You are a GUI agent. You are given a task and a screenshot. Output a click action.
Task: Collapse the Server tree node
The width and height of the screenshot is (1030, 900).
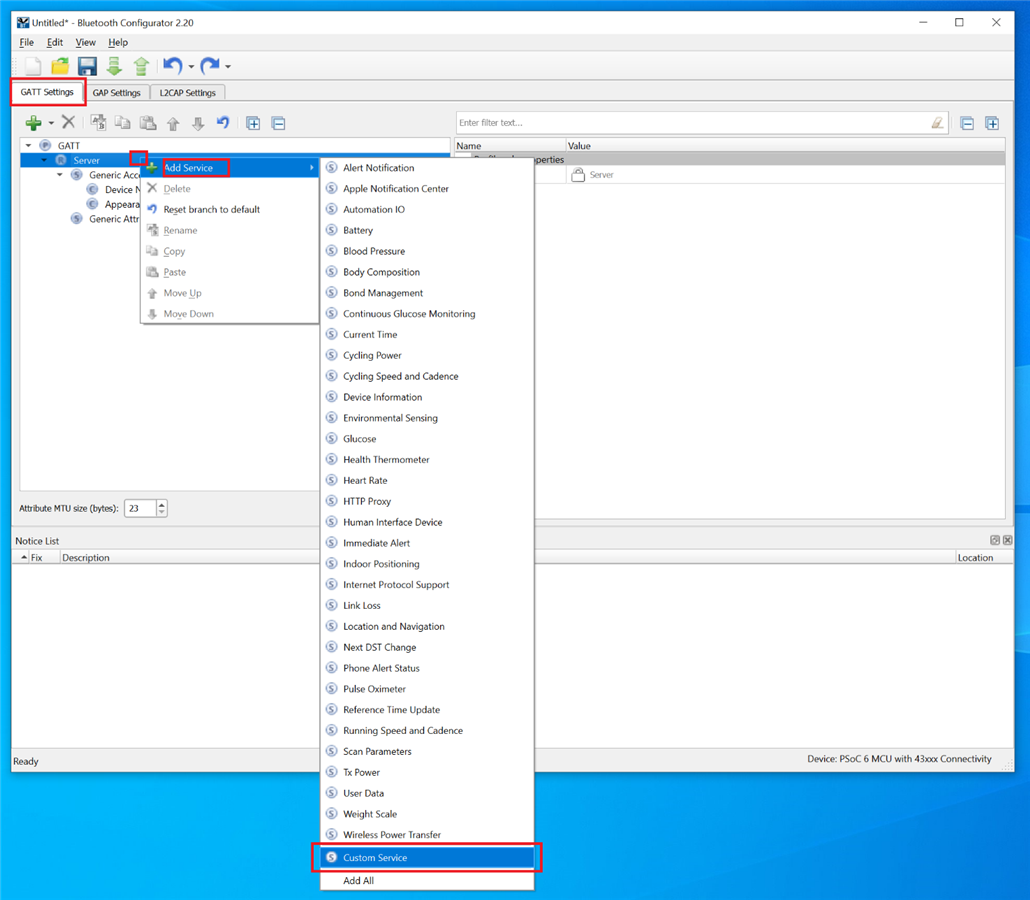(x=44, y=160)
